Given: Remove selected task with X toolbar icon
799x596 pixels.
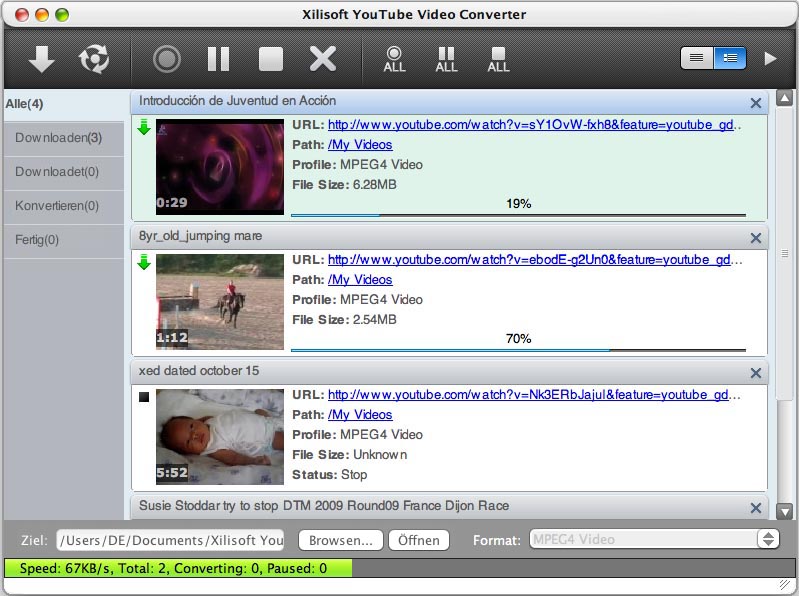Looking at the screenshot, I should click(323, 59).
